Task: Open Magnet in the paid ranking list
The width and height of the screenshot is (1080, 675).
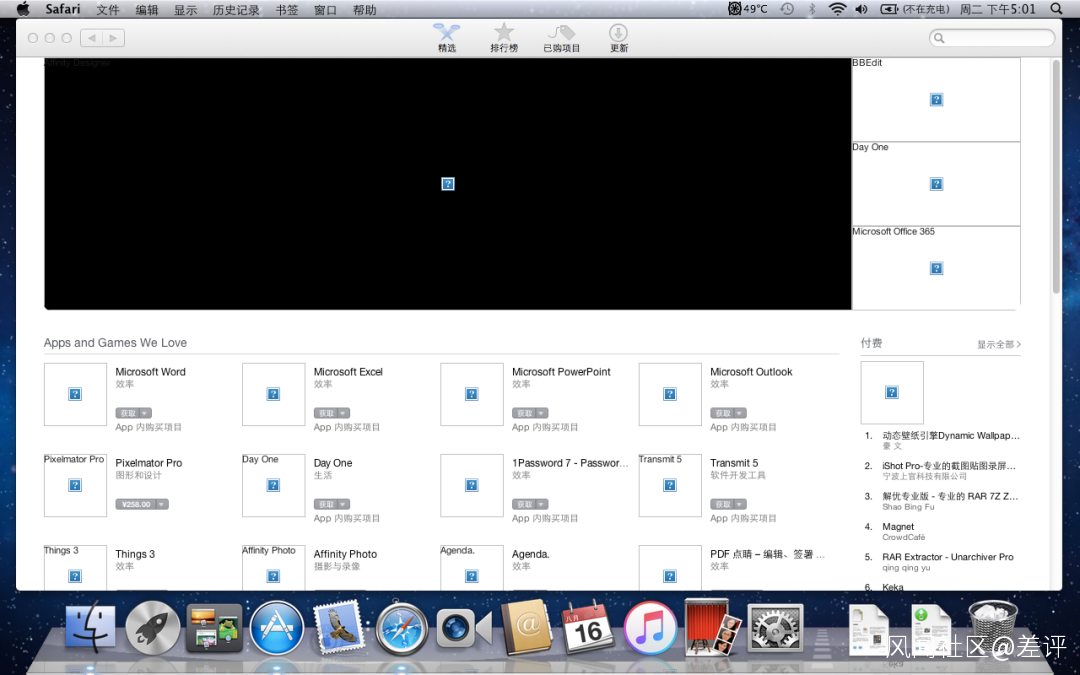Action: click(898, 527)
